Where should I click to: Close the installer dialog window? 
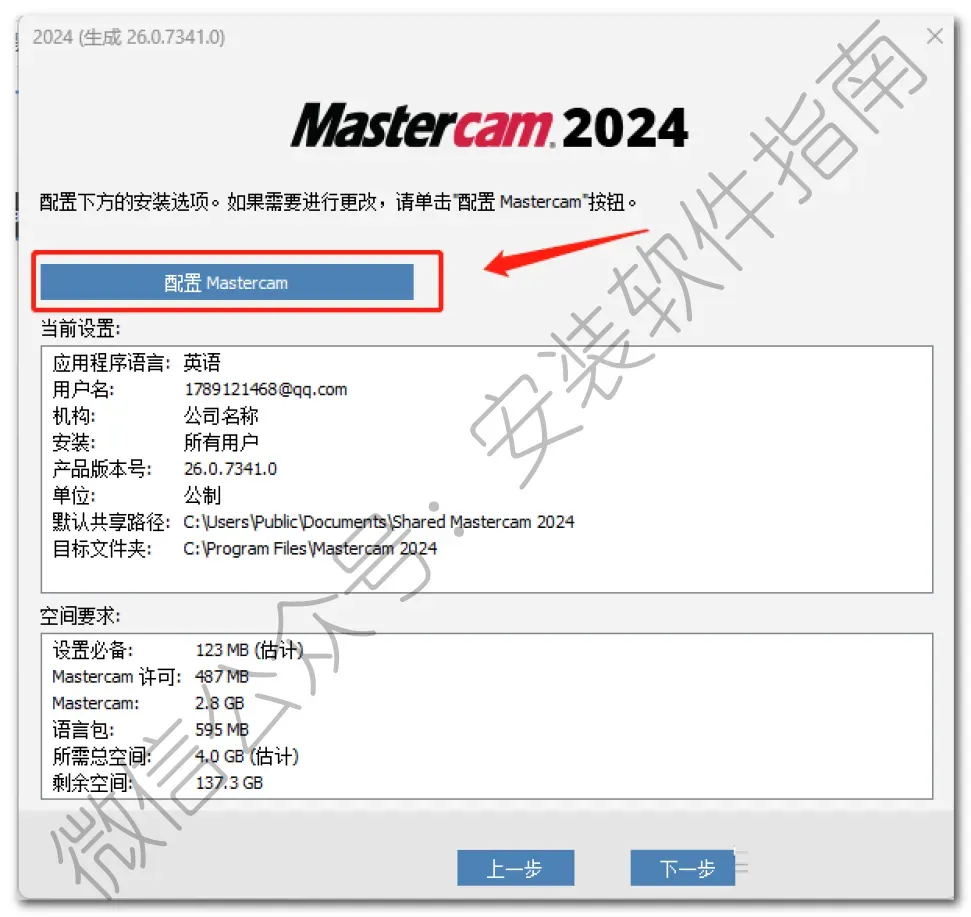tap(934, 36)
